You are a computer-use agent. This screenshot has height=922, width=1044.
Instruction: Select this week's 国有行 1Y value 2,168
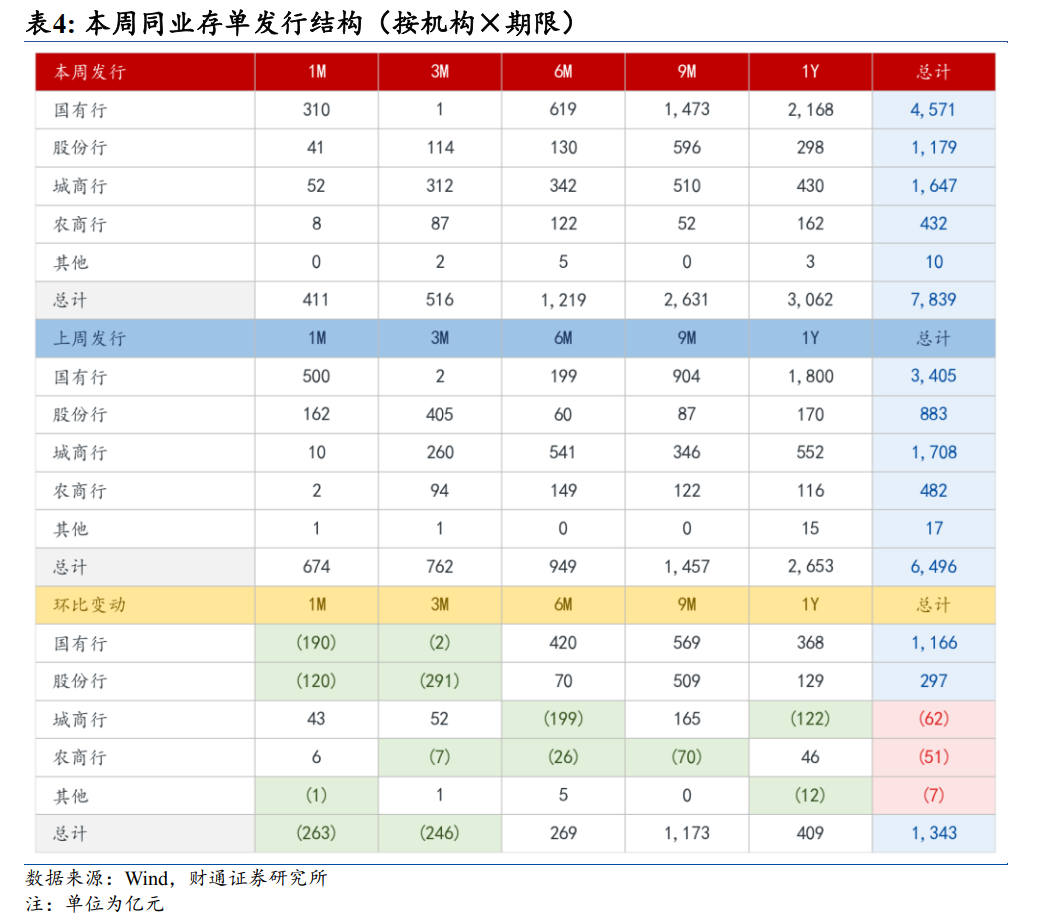coord(810,109)
